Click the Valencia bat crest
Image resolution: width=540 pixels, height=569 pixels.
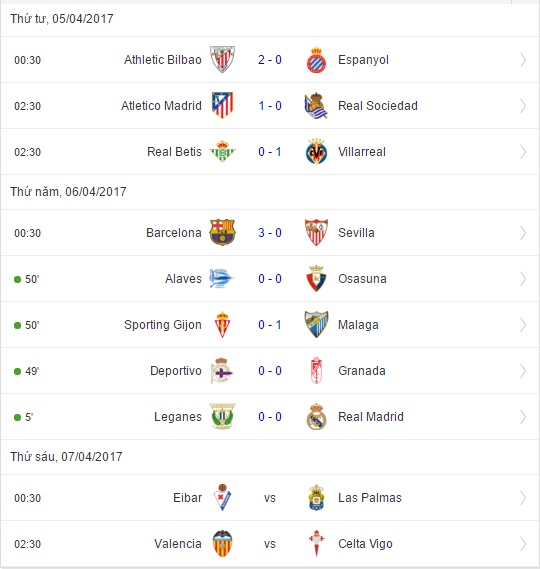point(222,543)
